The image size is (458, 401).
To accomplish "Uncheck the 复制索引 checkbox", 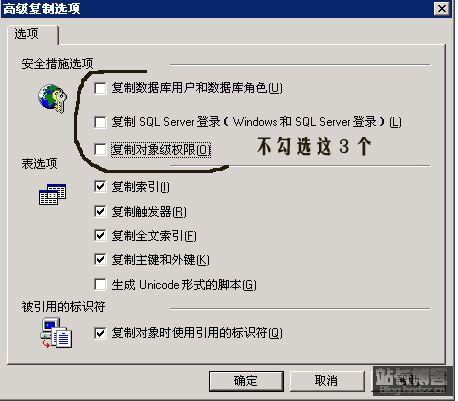I will [100, 186].
